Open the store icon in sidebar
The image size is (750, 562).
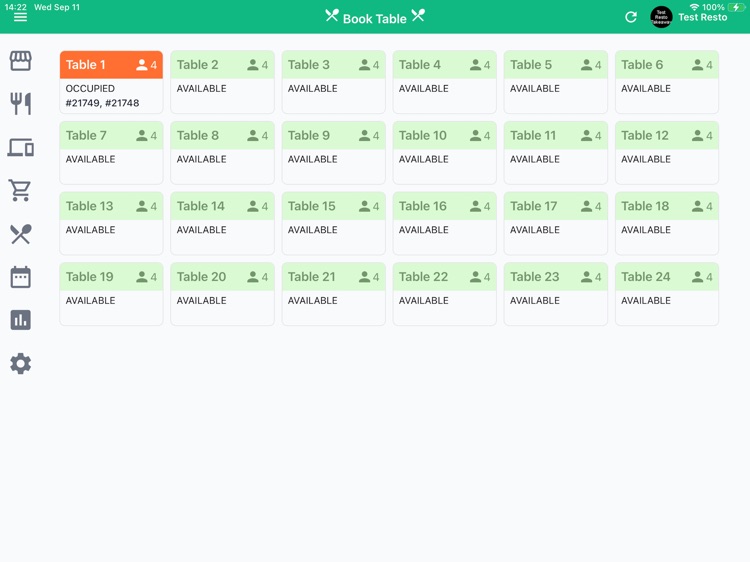[x=21, y=61]
